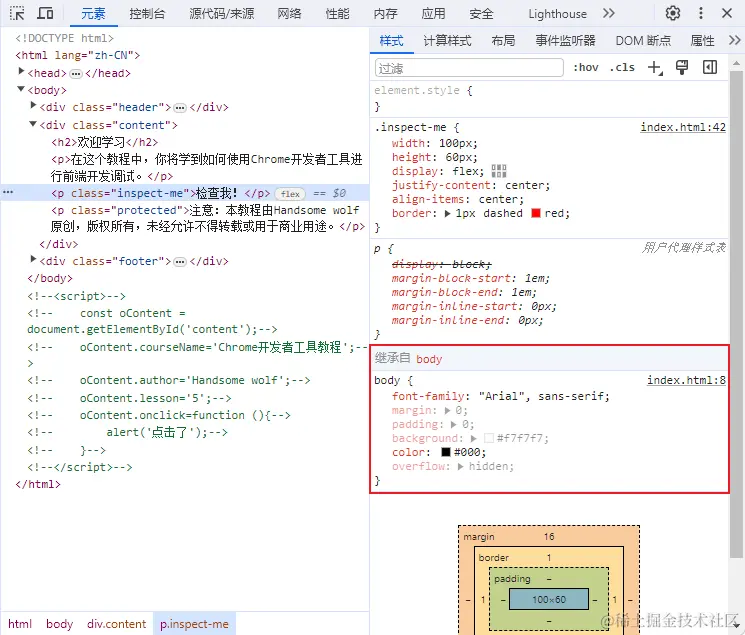745x635 pixels.
Task: Close the DevTools panel
Action: point(727,13)
